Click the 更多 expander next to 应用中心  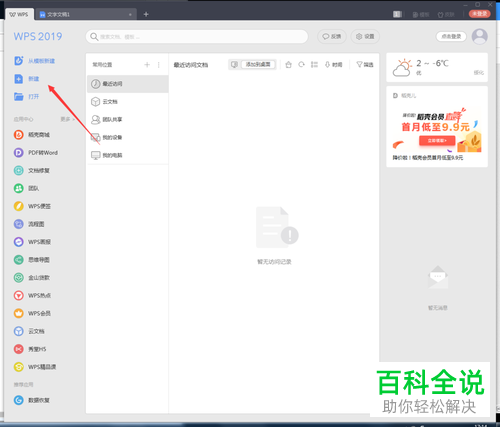[67, 119]
